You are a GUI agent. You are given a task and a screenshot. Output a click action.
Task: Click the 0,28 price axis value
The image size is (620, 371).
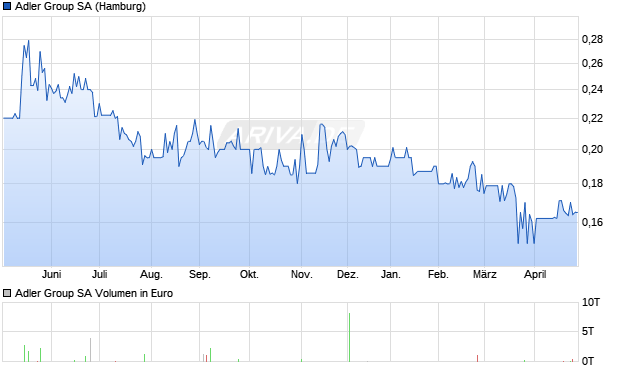[x=592, y=39]
